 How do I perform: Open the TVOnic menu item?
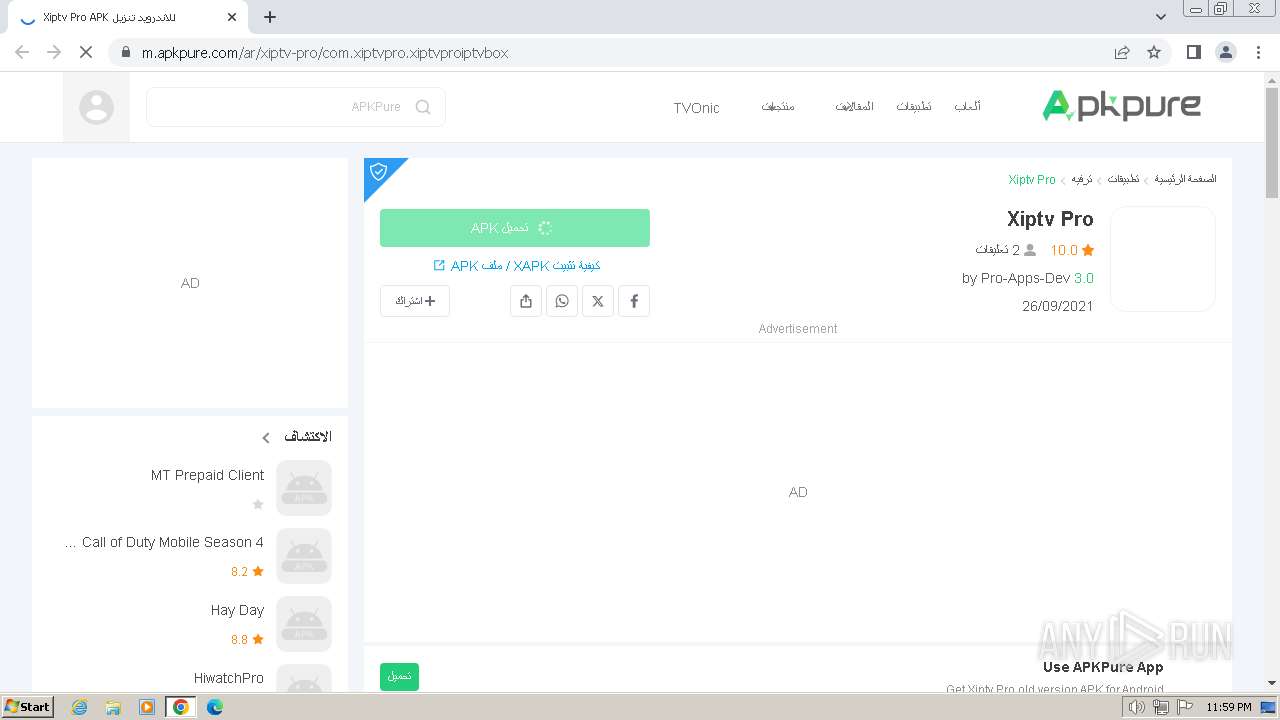(696, 107)
